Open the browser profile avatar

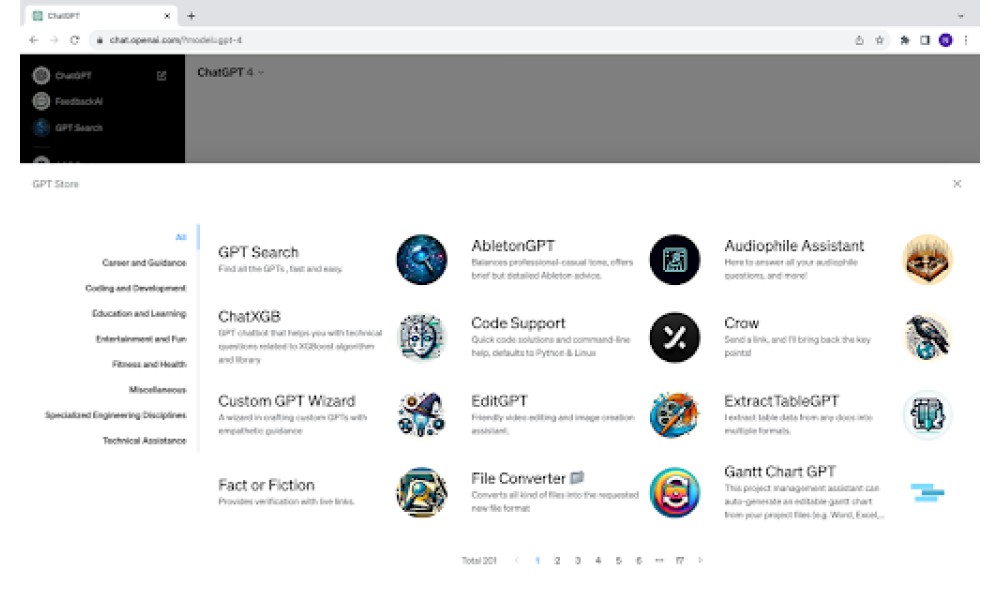point(946,40)
